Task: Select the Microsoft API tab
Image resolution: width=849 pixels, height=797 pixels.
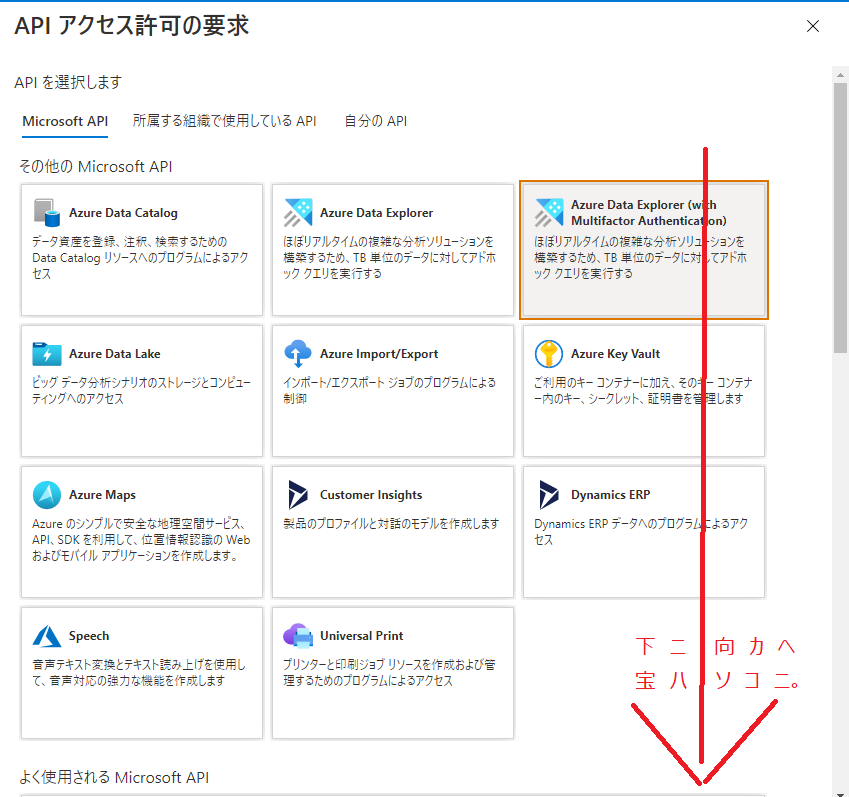Action: pyautogui.click(x=64, y=120)
